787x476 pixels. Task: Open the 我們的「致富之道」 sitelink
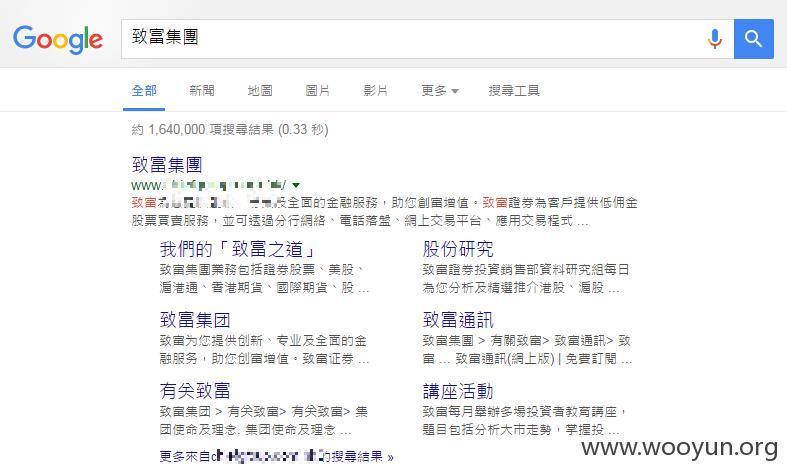pyautogui.click(x=238, y=249)
